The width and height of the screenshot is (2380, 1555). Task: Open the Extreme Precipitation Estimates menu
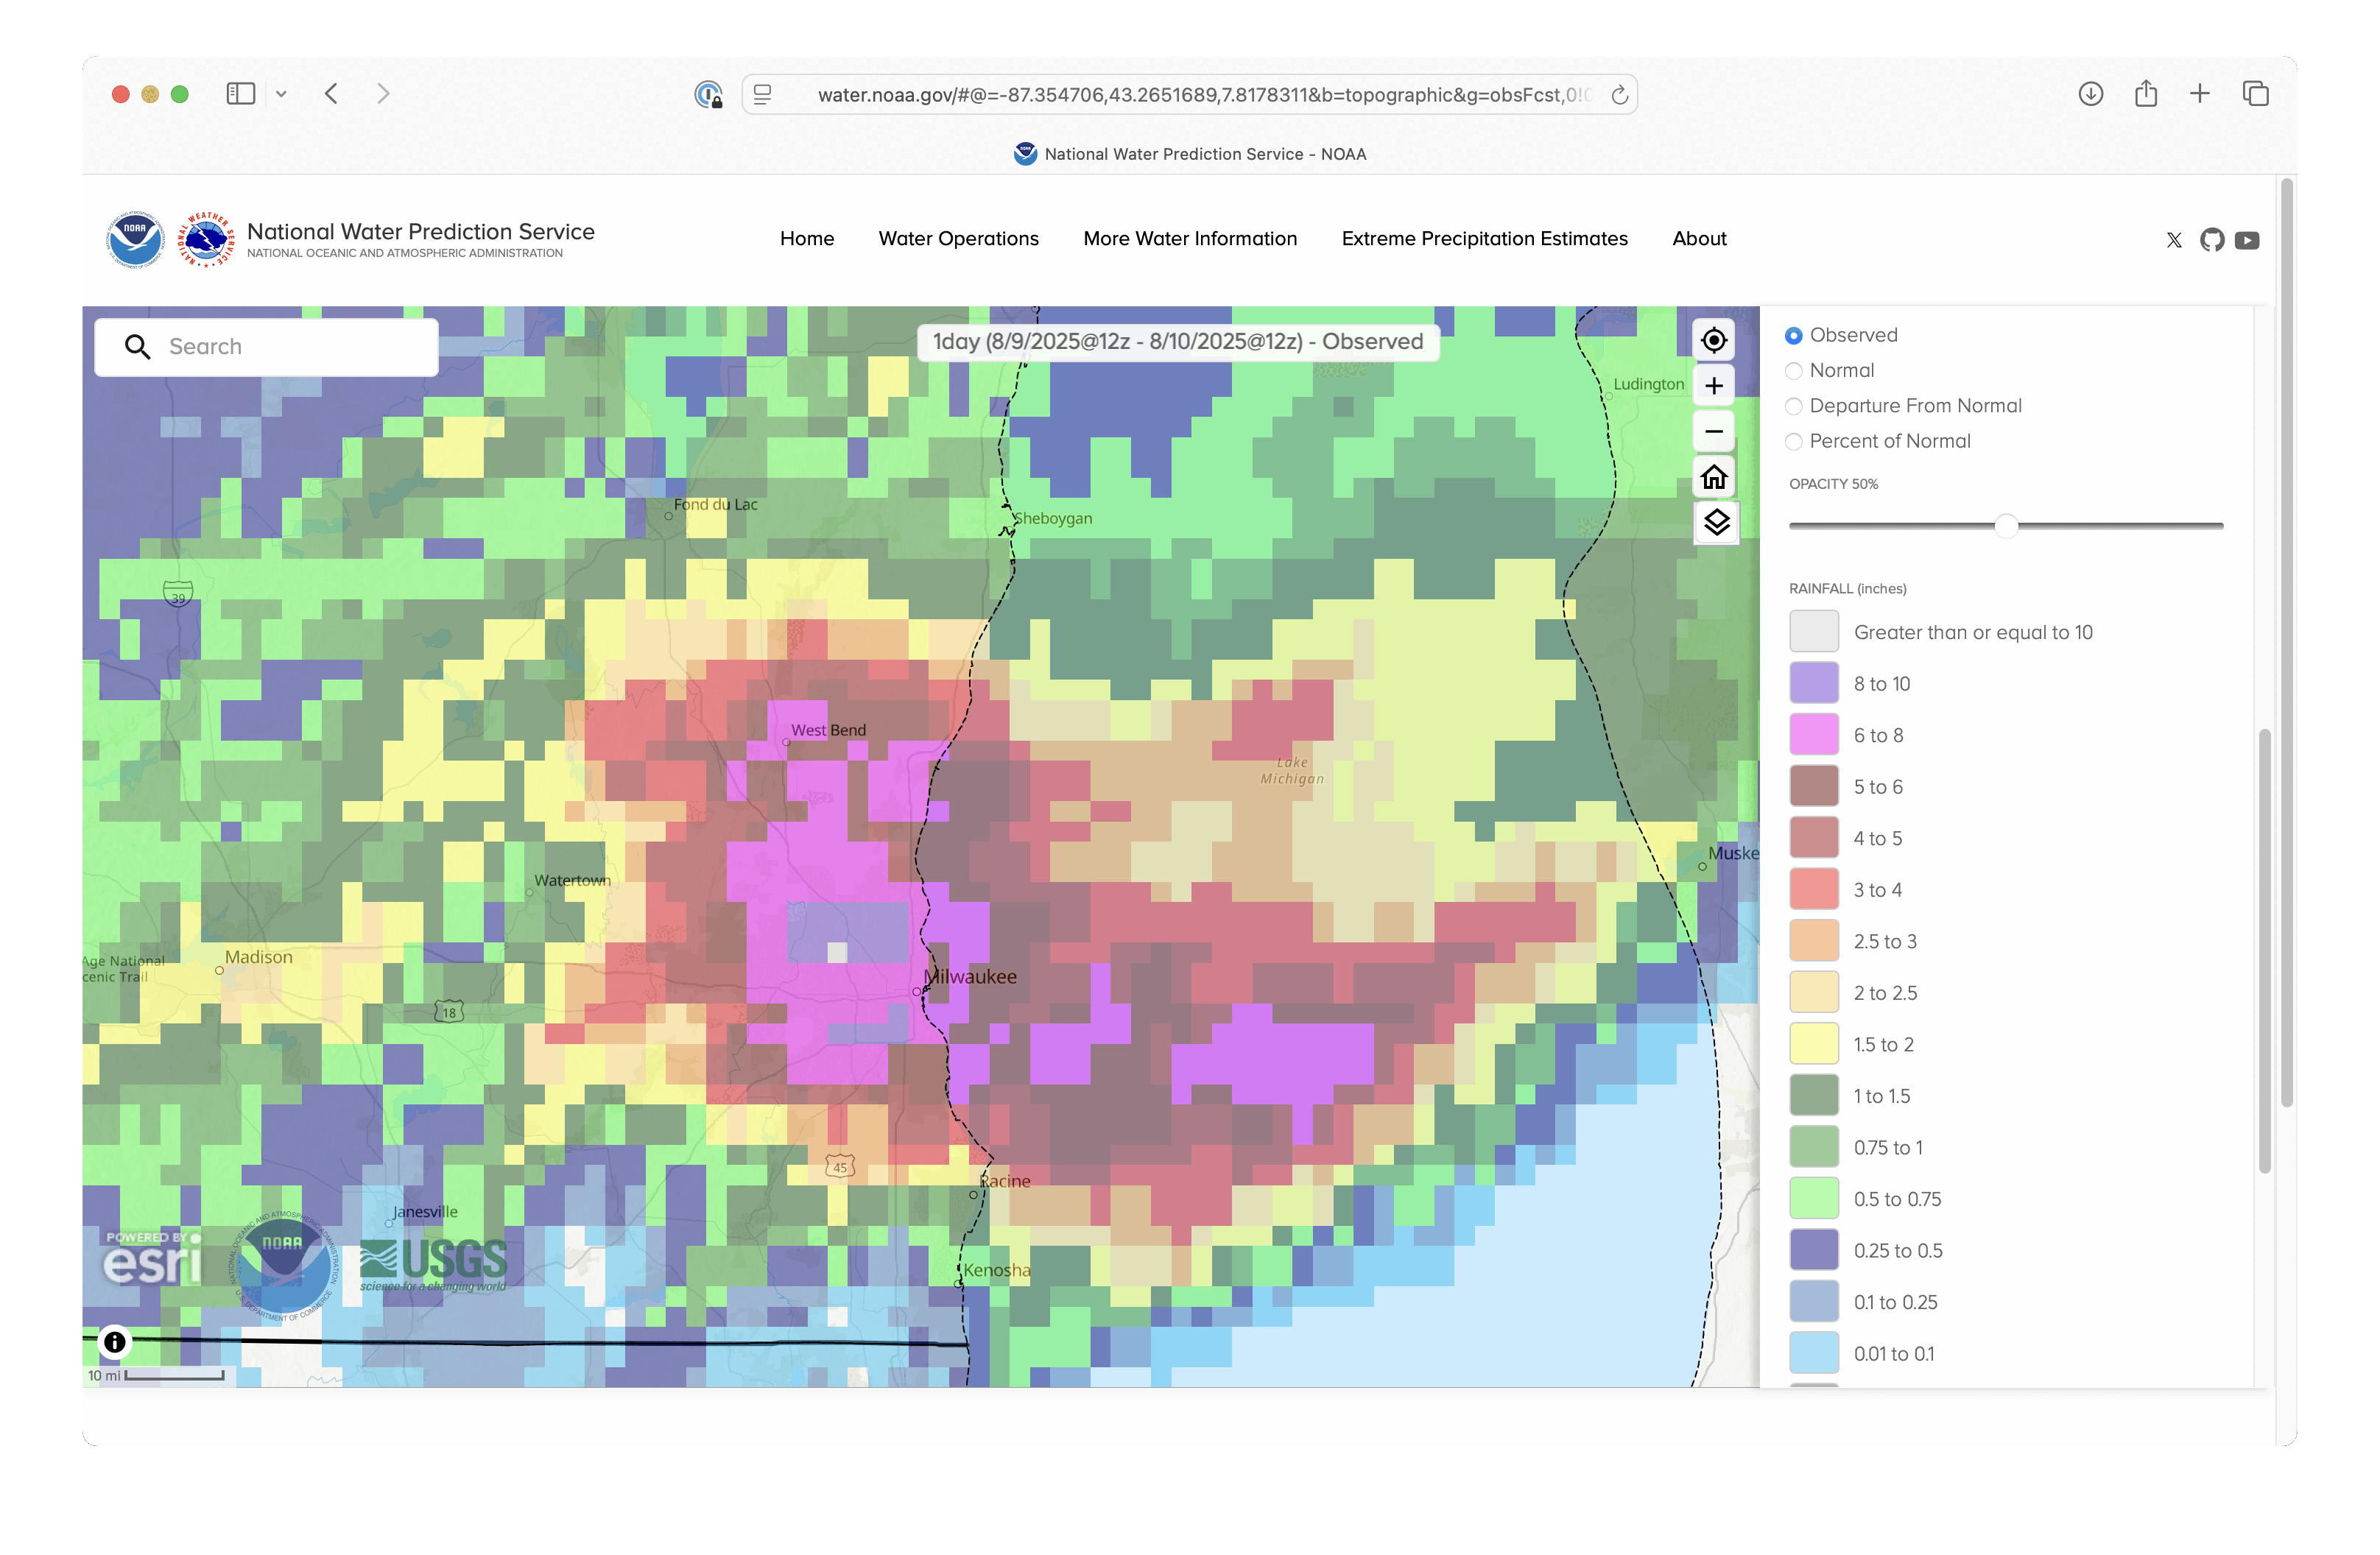(1484, 238)
